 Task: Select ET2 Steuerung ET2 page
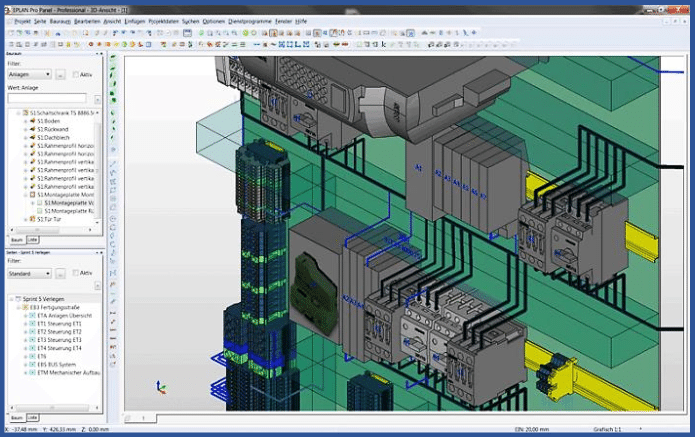pos(59,332)
